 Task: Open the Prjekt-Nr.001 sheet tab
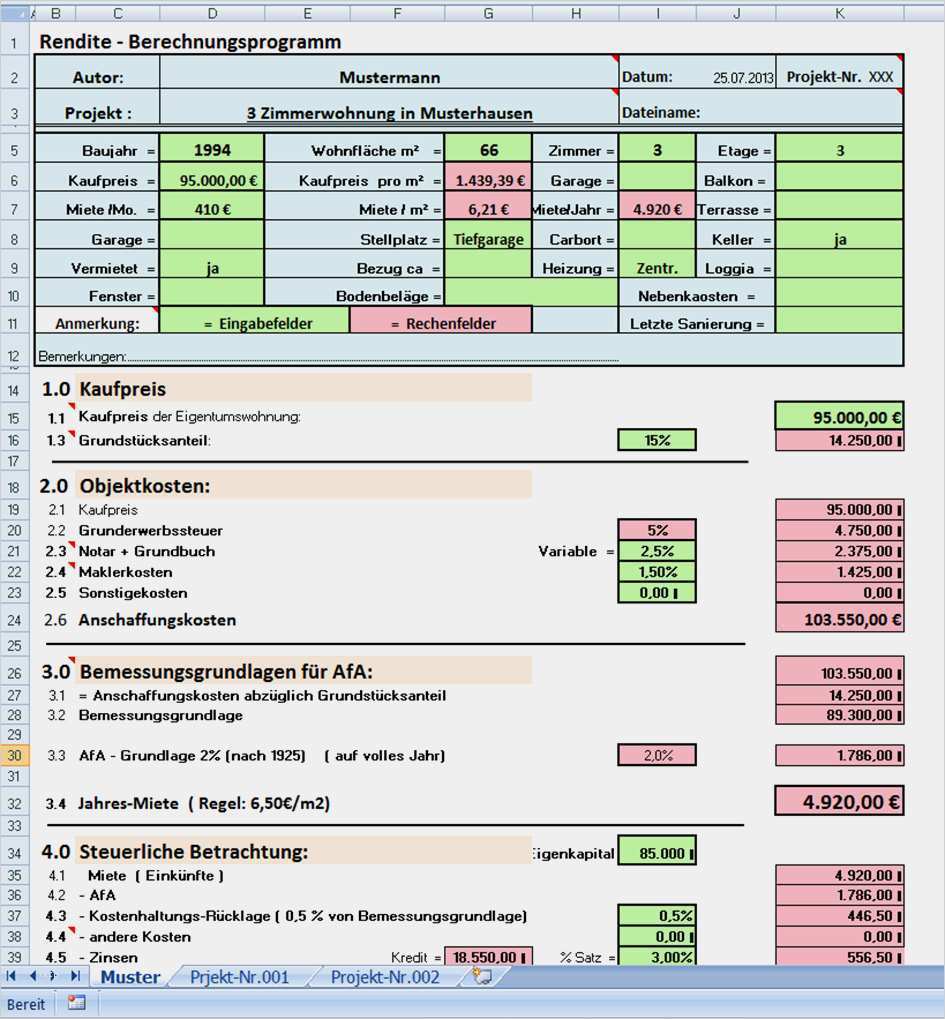239,977
